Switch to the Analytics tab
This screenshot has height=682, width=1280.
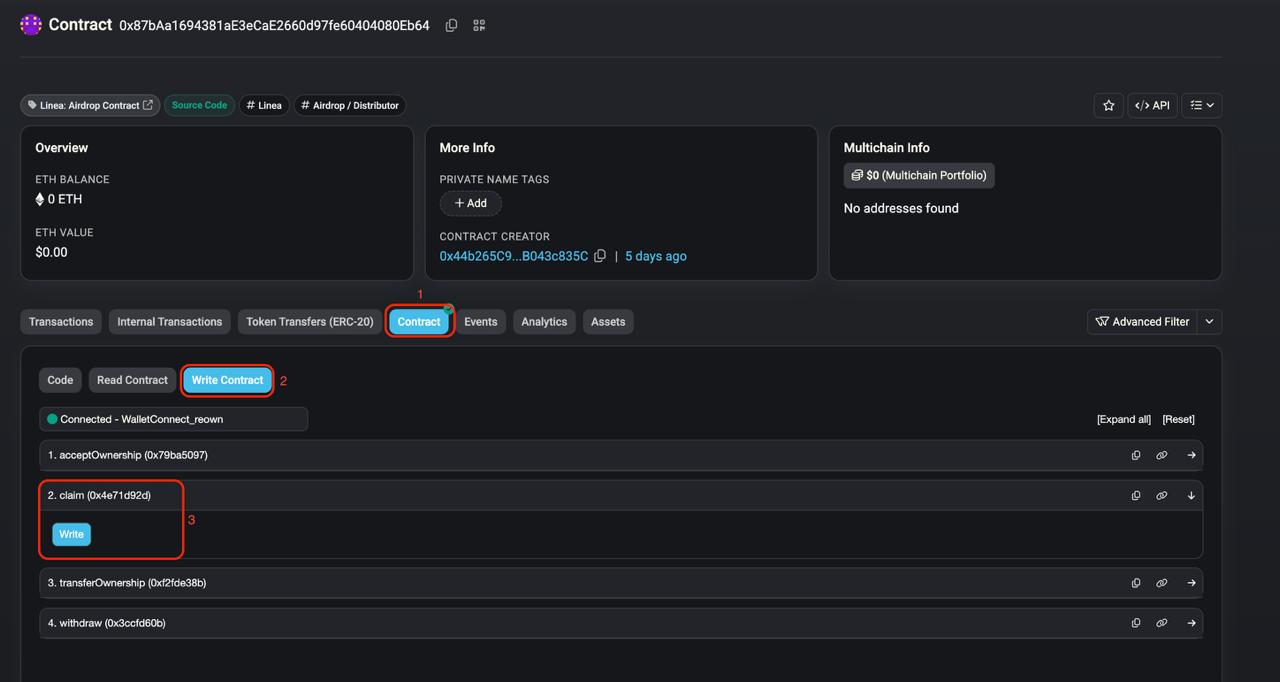tap(544, 322)
